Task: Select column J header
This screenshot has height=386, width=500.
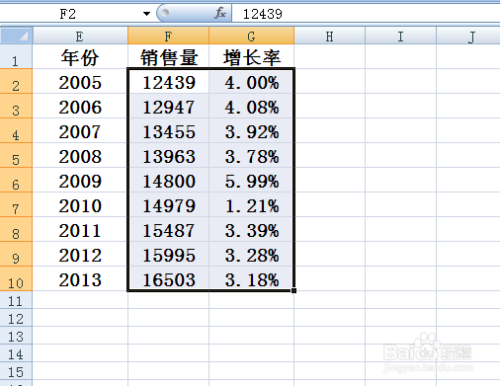Action: tap(468, 36)
